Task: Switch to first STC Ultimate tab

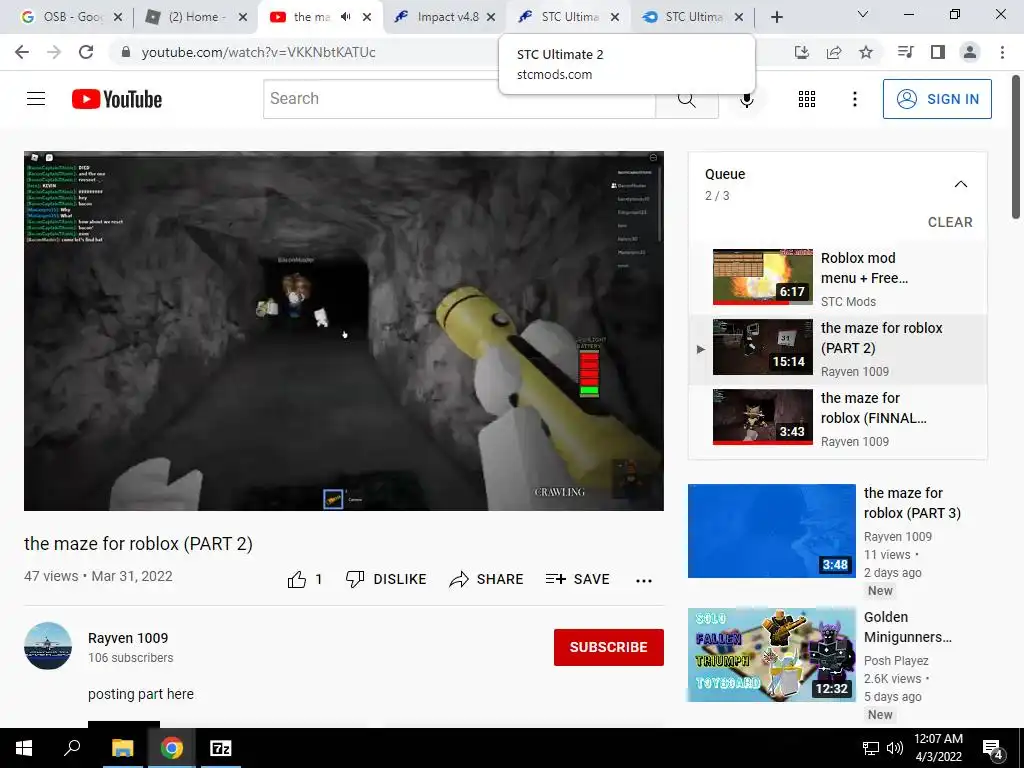Action: coord(567,17)
